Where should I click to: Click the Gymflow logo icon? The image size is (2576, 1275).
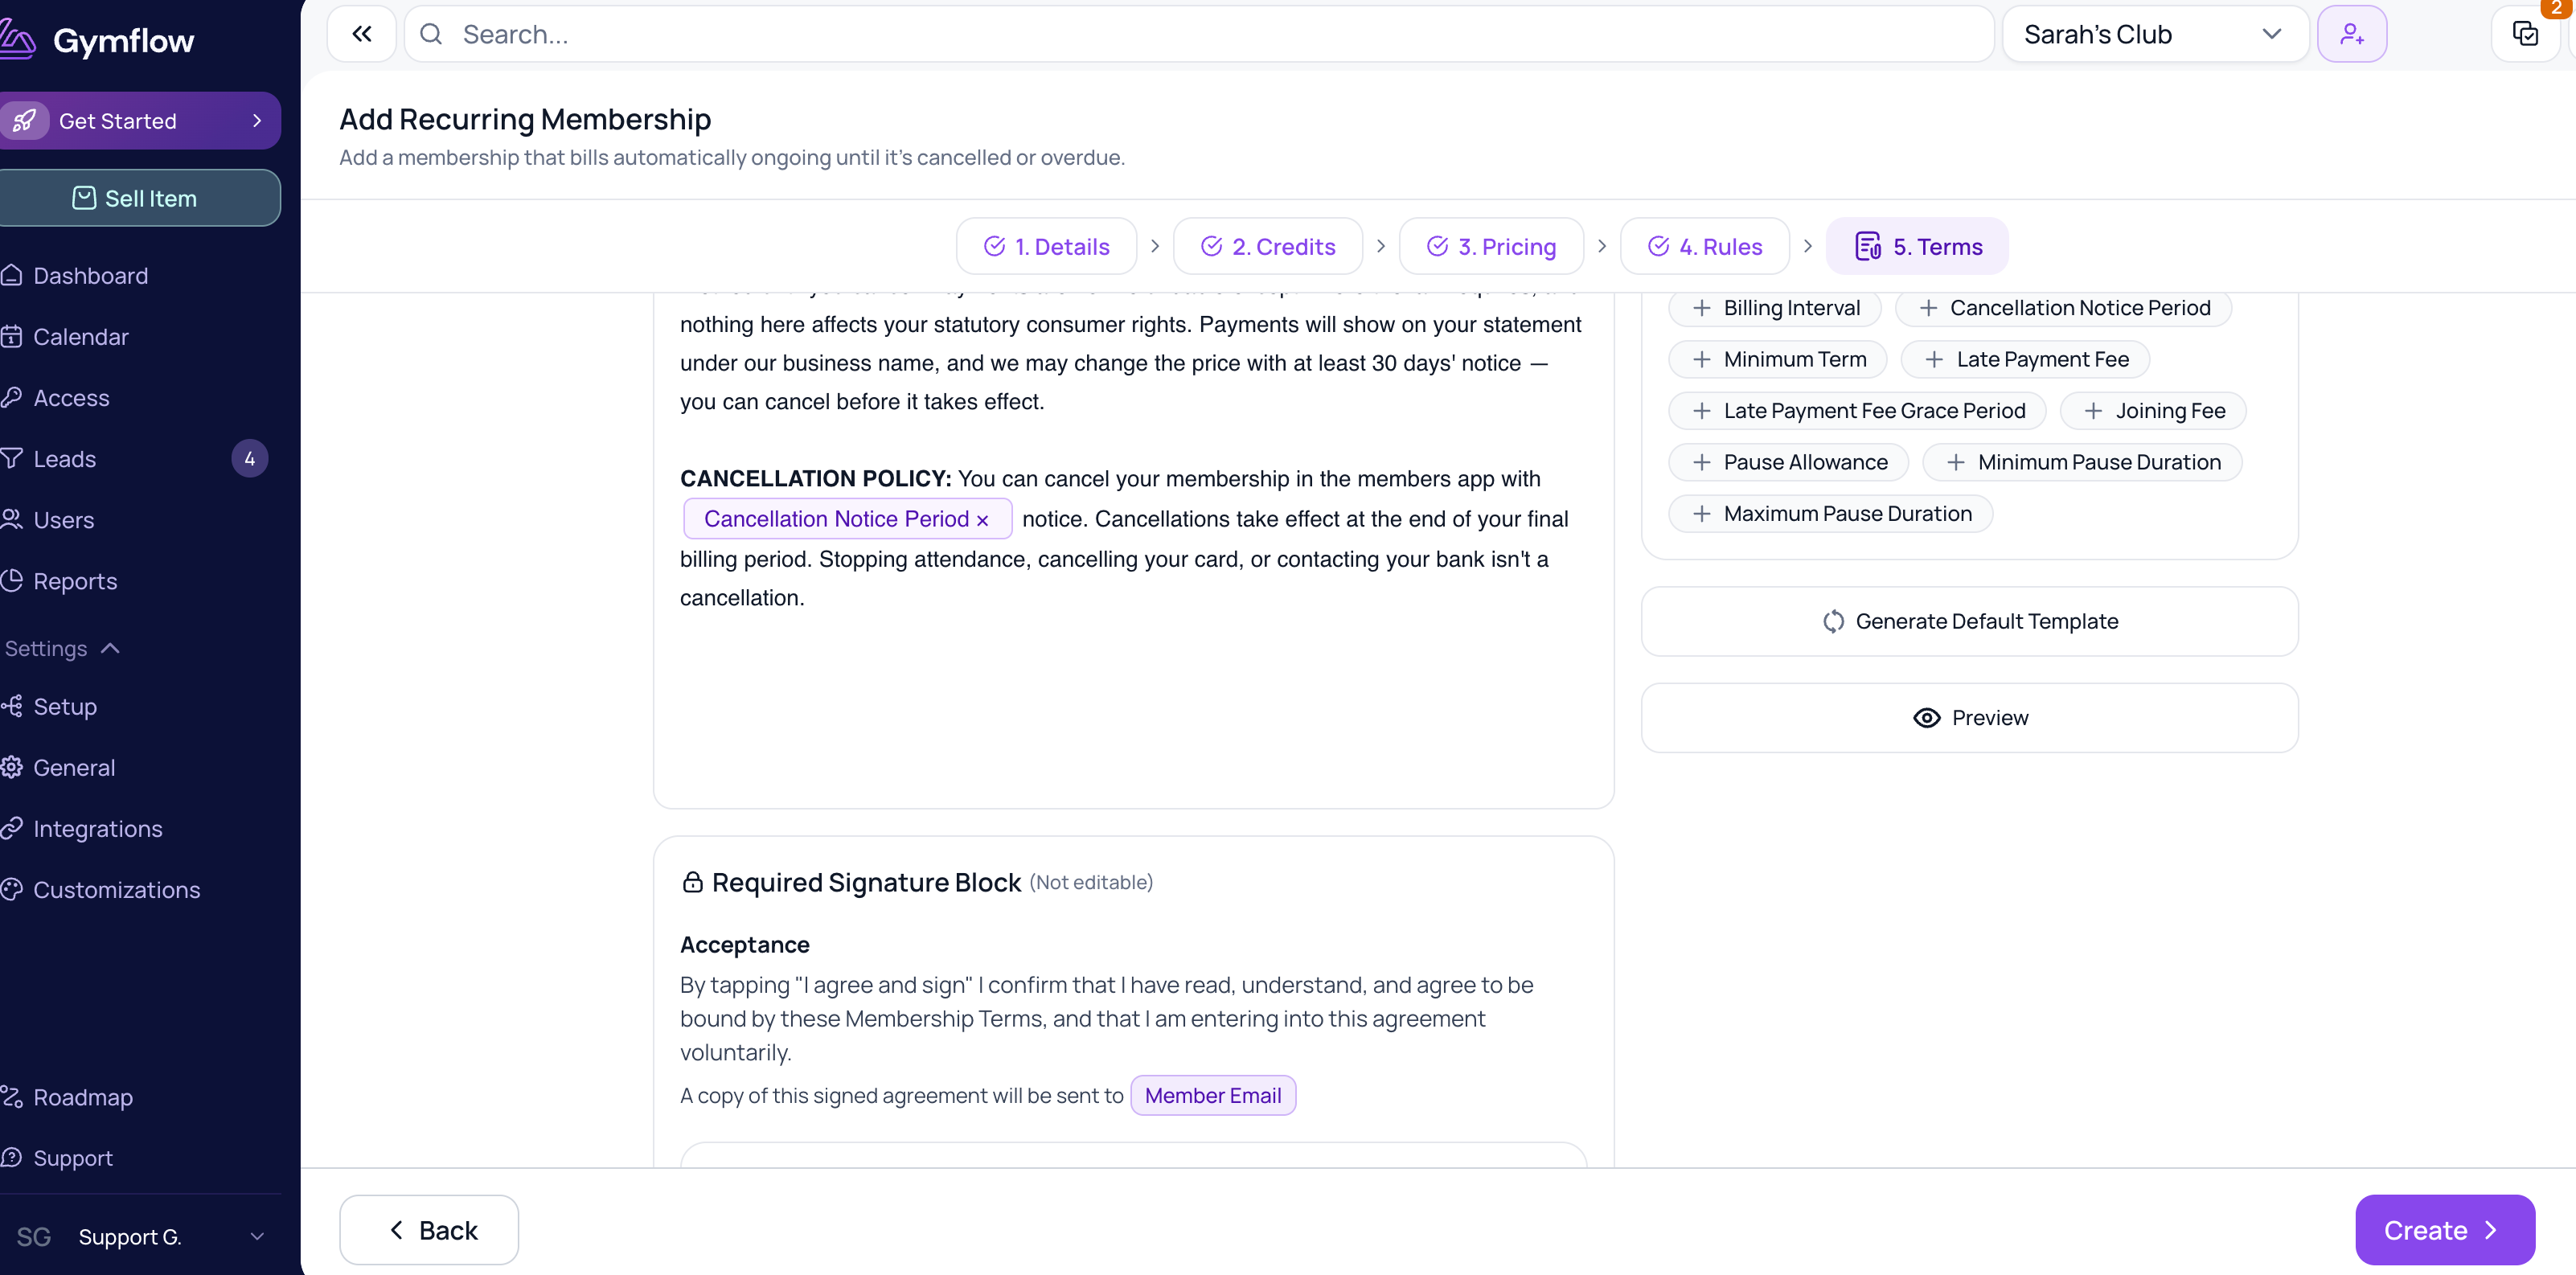click(x=18, y=40)
